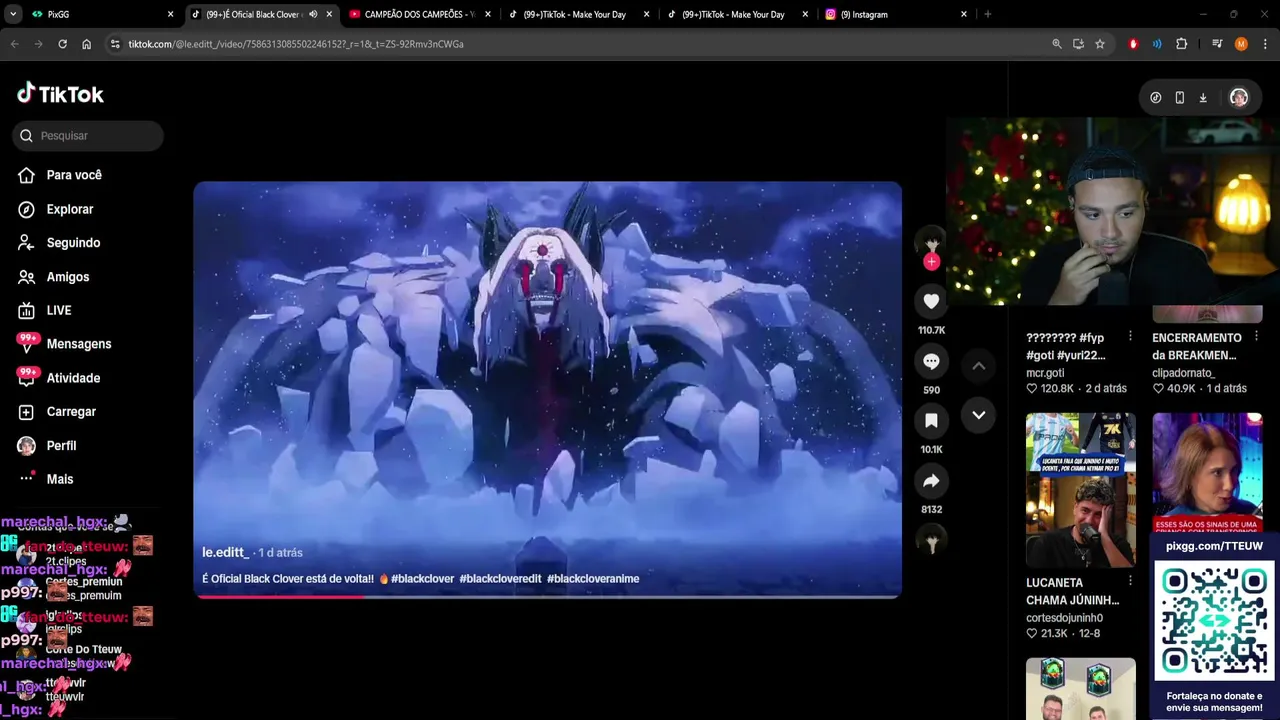The height and width of the screenshot is (720, 1280).
Task: Go to browser home page
Action: click(86, 44)
